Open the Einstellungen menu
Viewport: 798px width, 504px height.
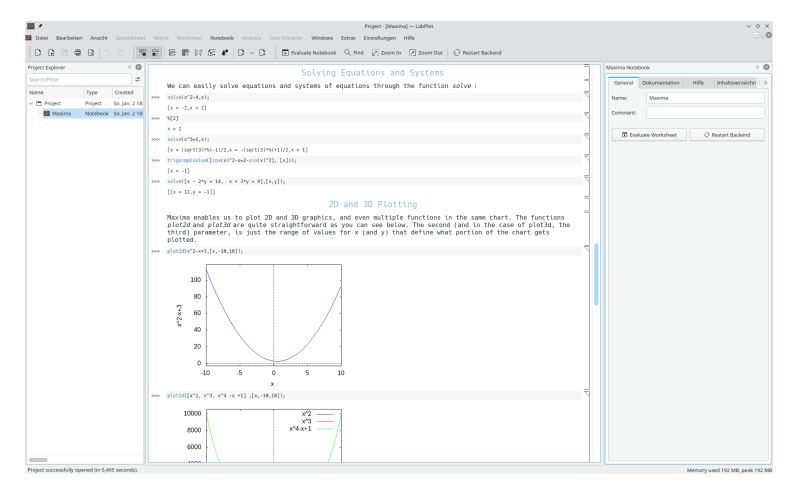pyautogui.click(x=379, y=38)
